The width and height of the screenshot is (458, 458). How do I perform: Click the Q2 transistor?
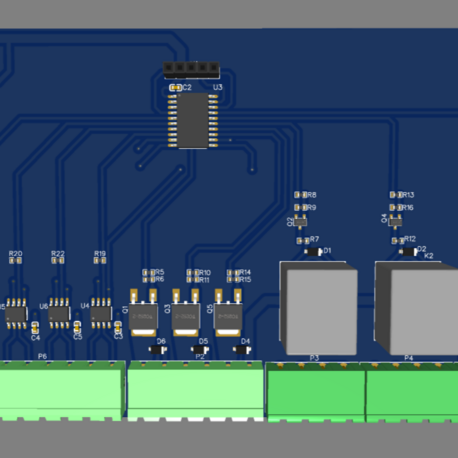pyautogui.click(x=301, y=222)
